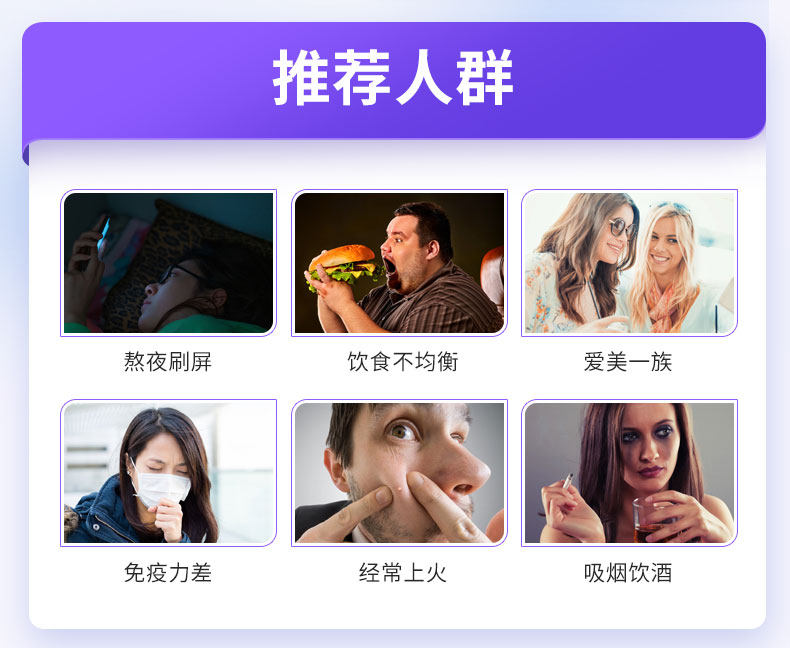Open the smoking and drinking woman image
Image resolution: width=790 pixels, height=648 pixels.
(629, 473)
